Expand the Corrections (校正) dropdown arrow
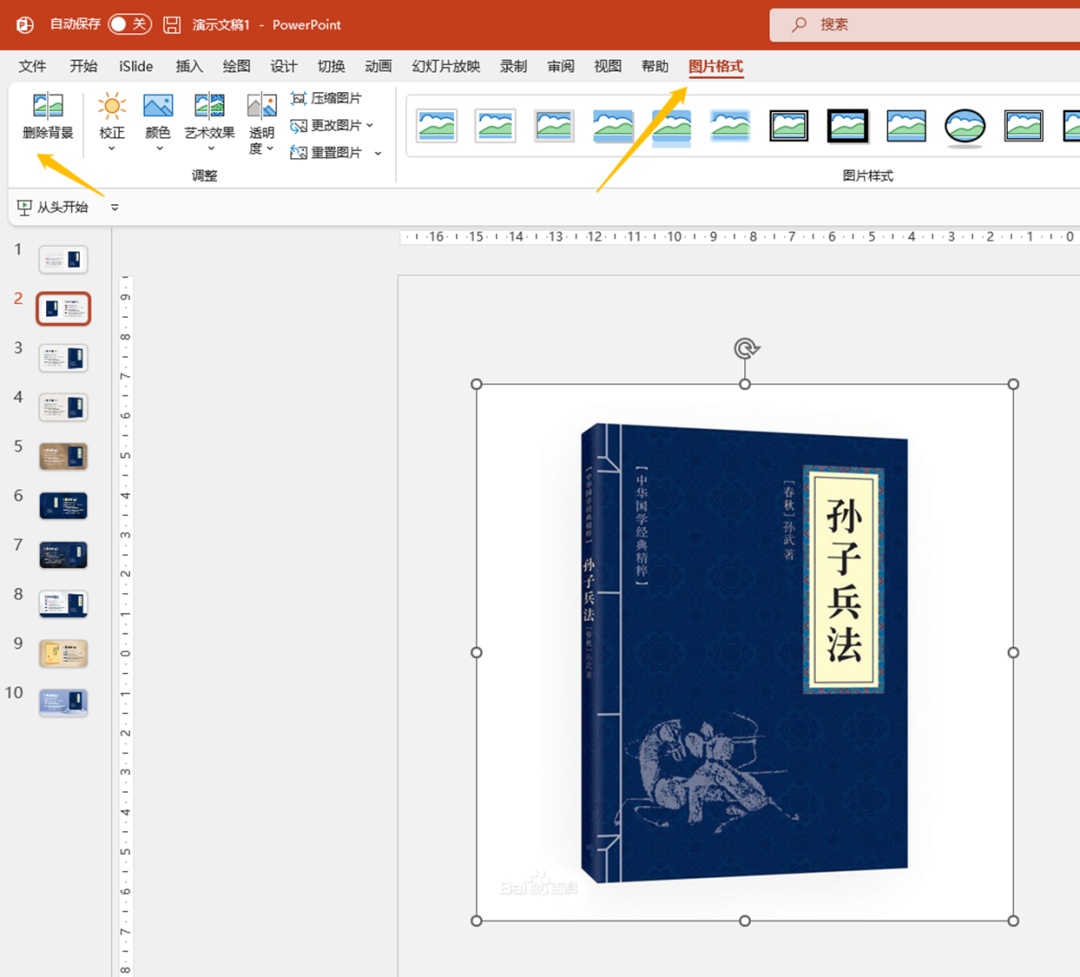 click(112, 148)
